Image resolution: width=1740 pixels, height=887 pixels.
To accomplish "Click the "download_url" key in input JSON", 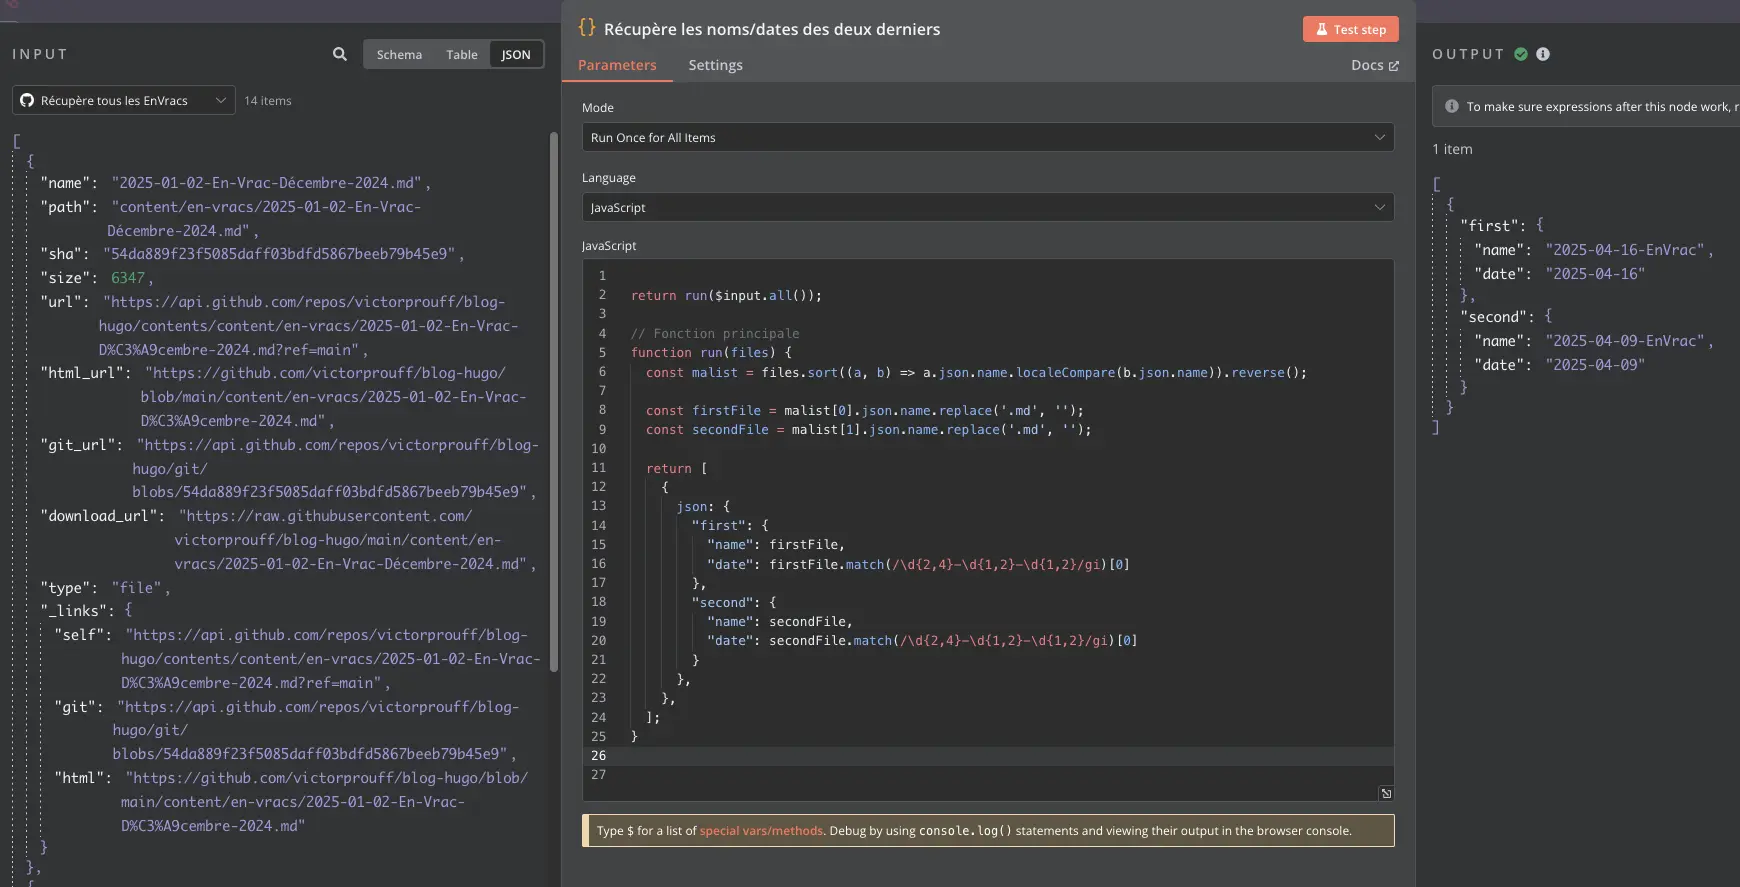I will pyautogui.click(x=98, y=516).
